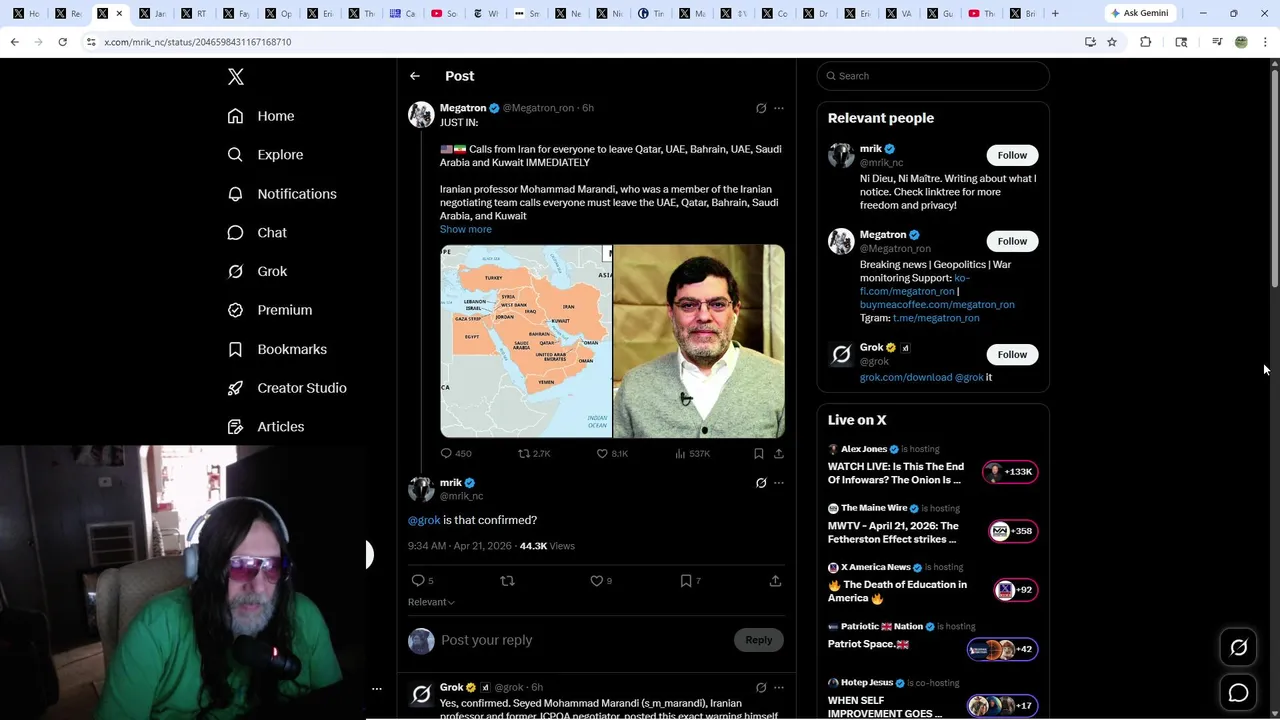The image size is (1280, 720).
Task: Follow Grok in Relevant people
Action: [x=1012, y=354]
